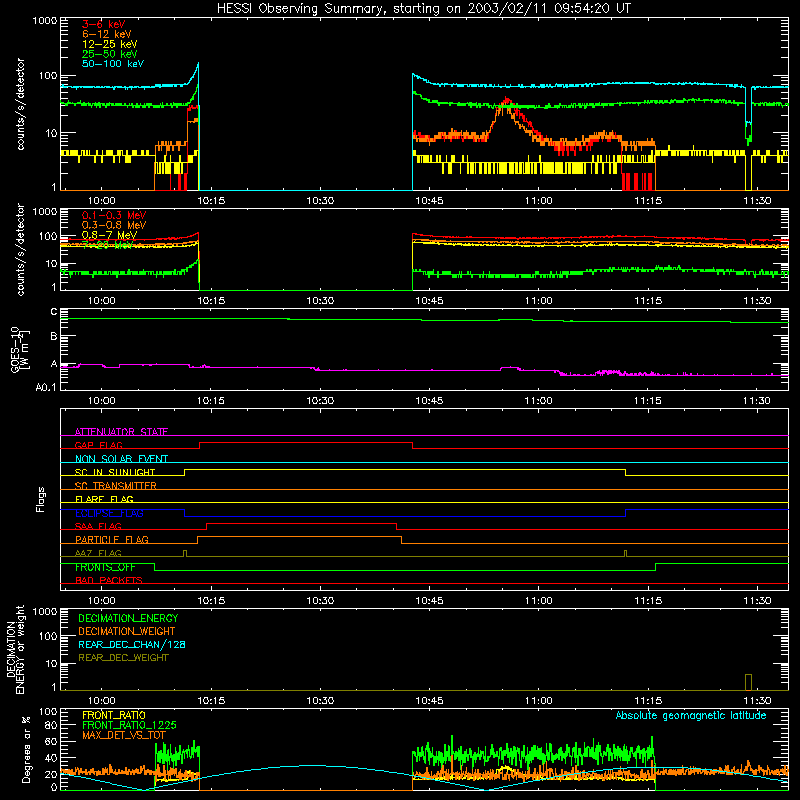Select the 3-6 keV legend label

pos(104,24)
